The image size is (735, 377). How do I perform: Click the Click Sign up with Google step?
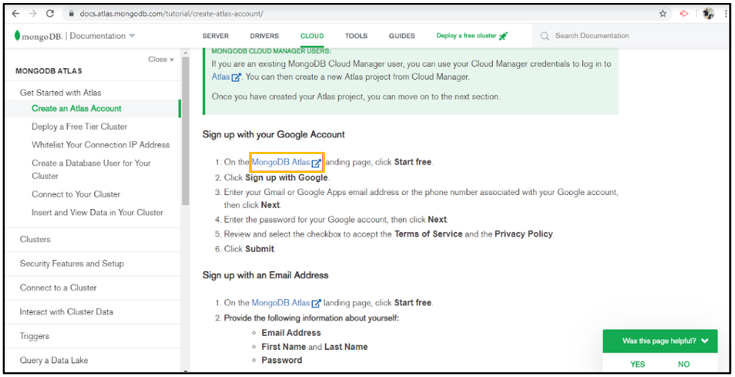[x=277, y=178]
